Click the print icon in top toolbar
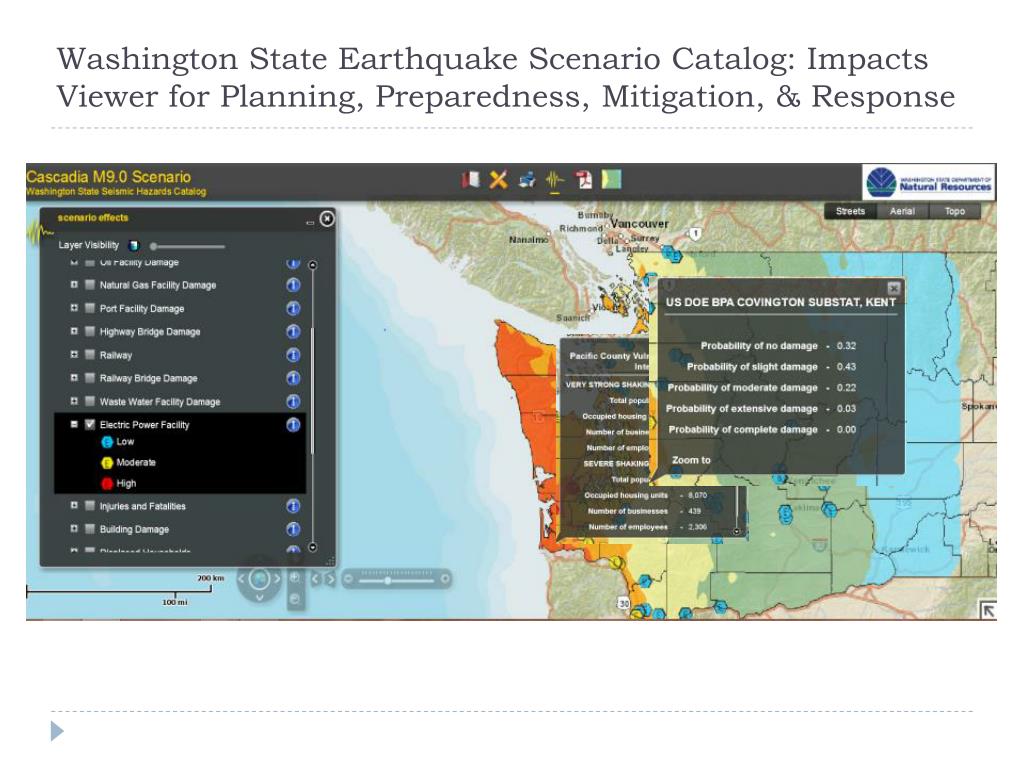The width and height of the screenshot is (1024, 768). [527, 179]
